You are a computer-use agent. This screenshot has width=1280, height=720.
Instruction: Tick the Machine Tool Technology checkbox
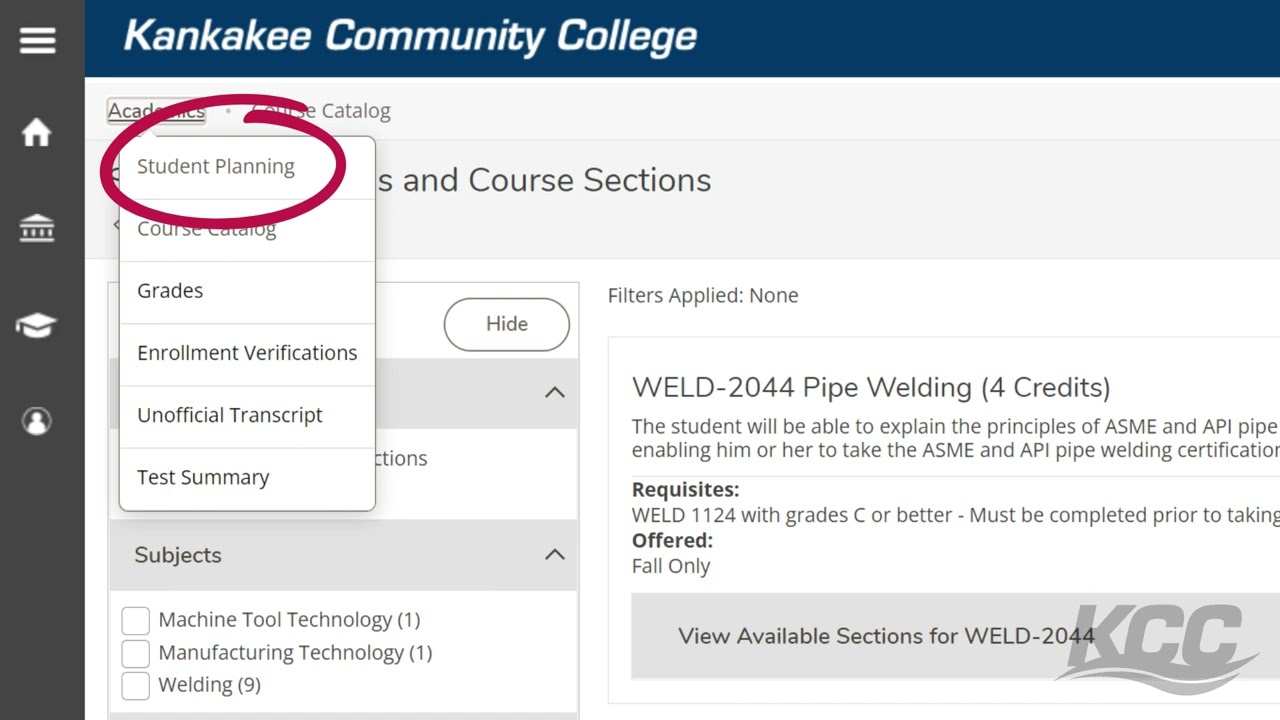pyautogui.click(x=135, y=620)
